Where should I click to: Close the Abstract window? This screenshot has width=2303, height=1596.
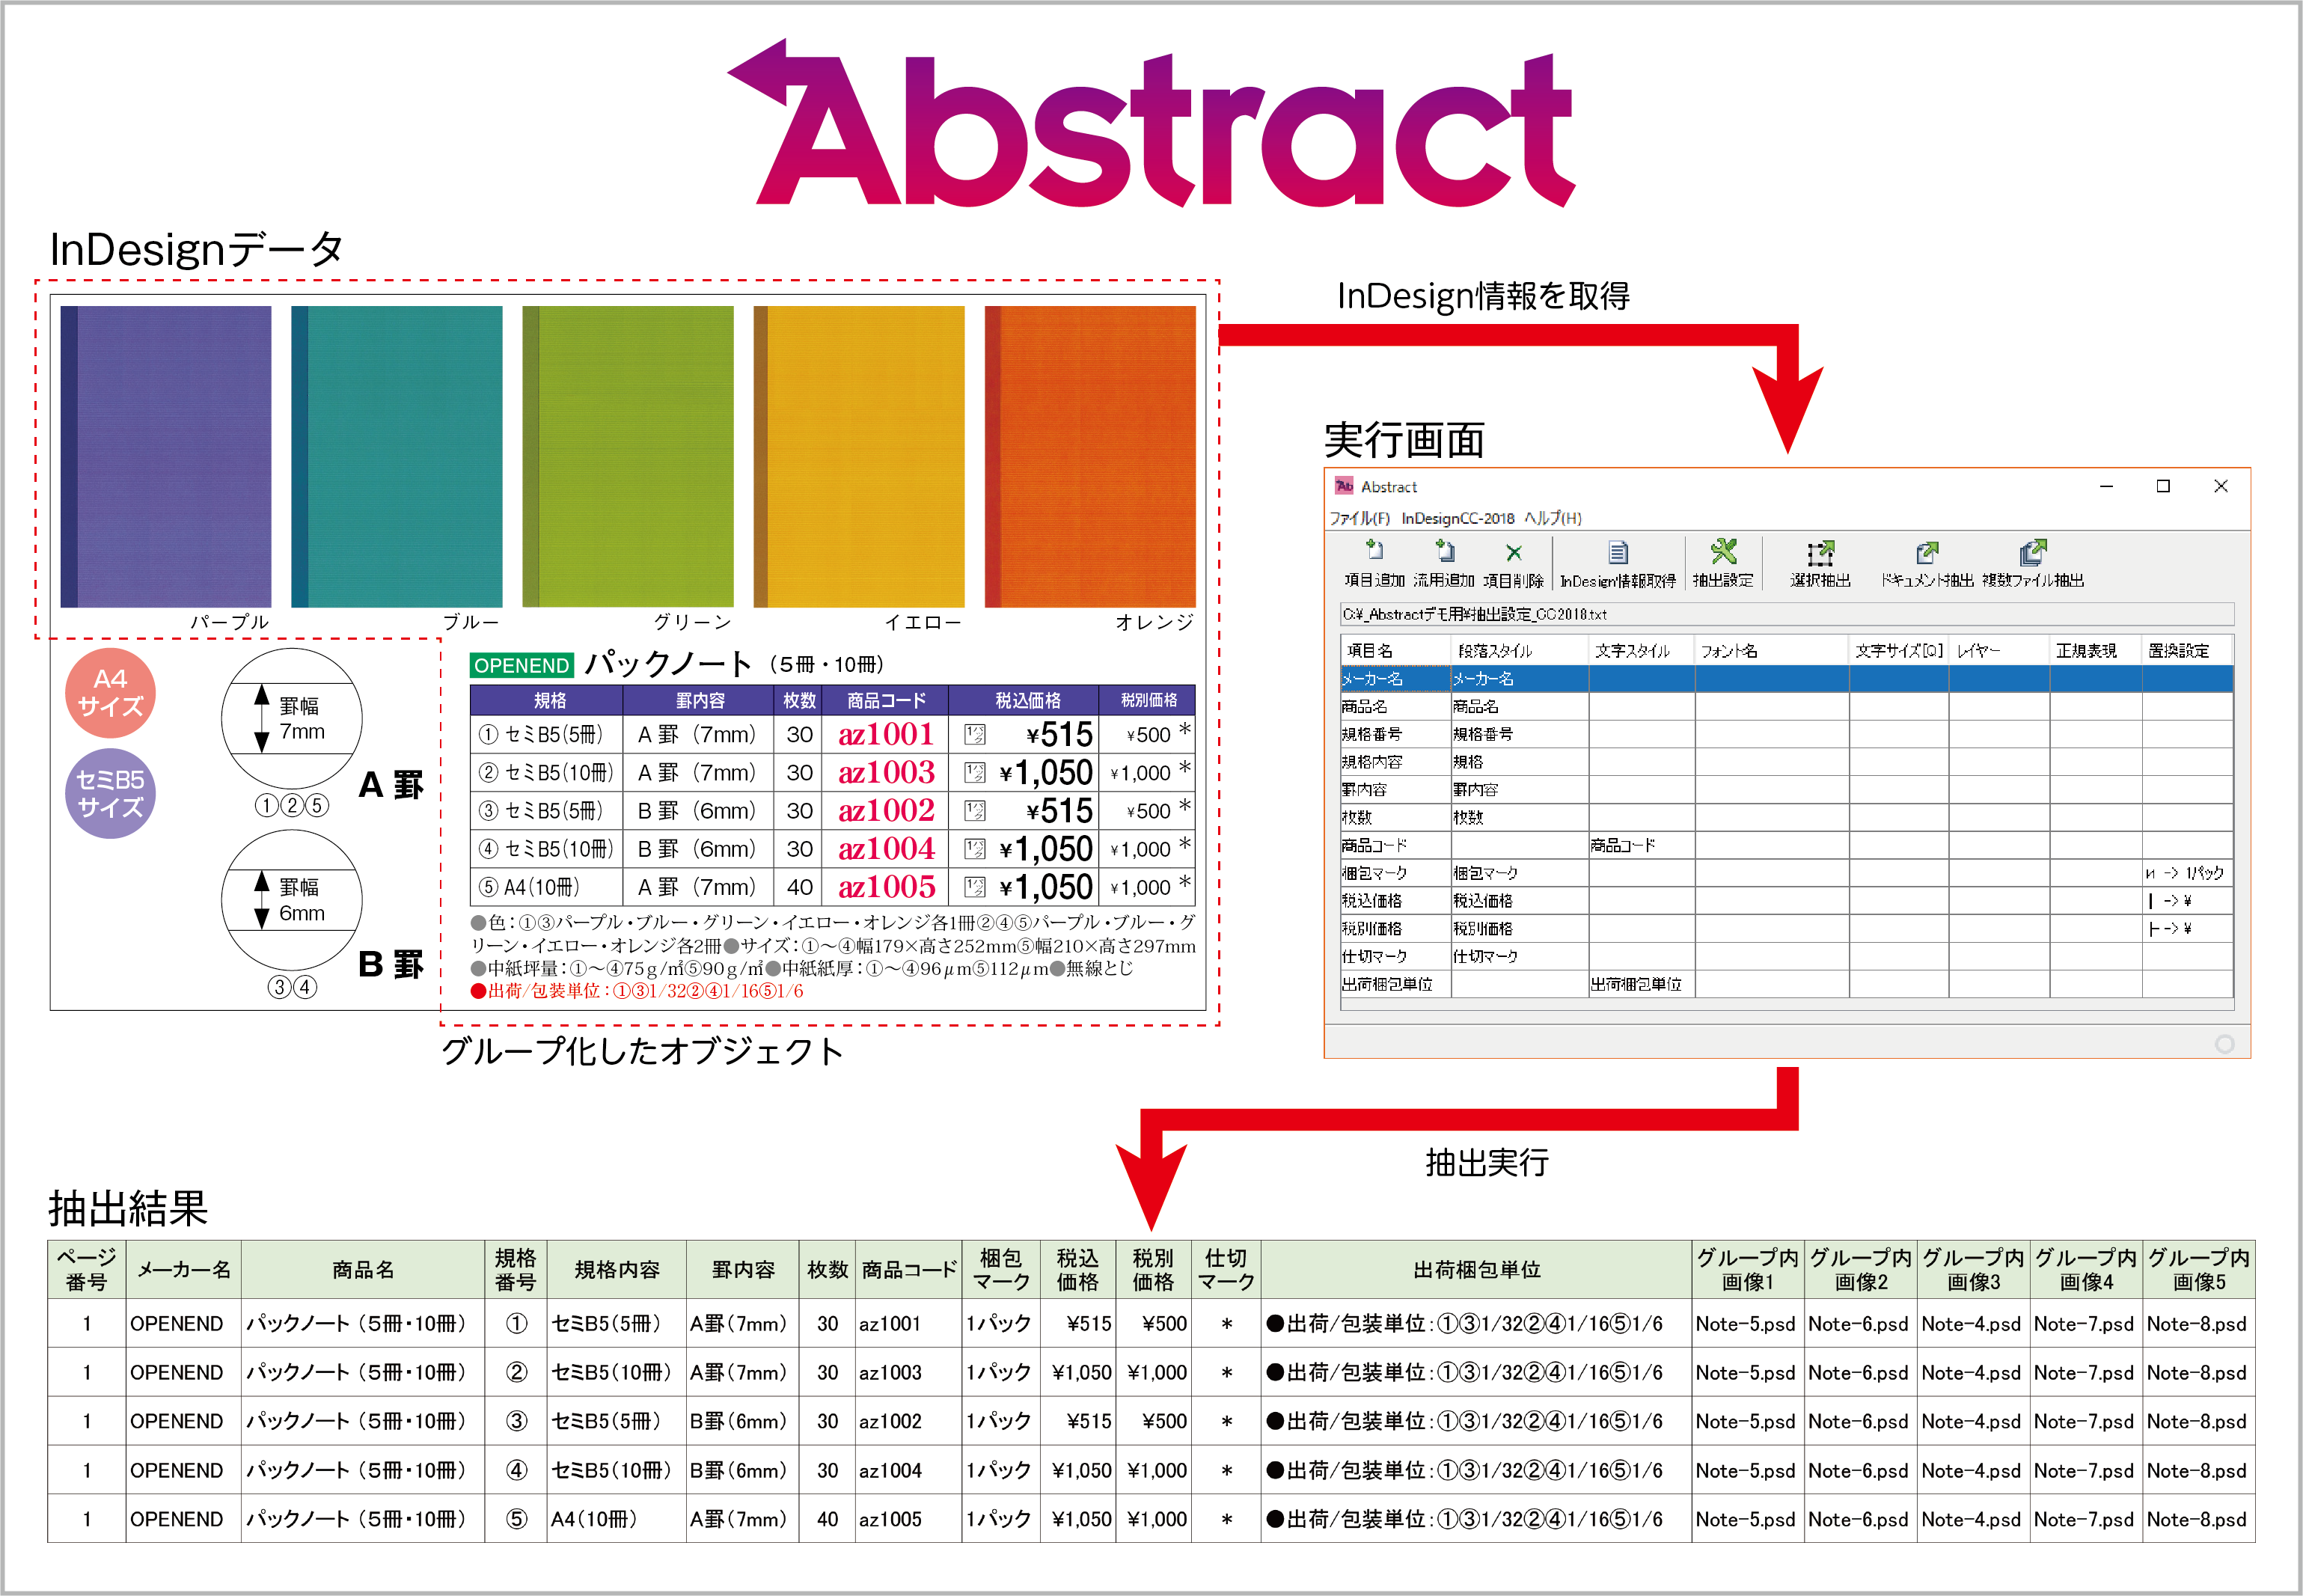coord(2221,486)
